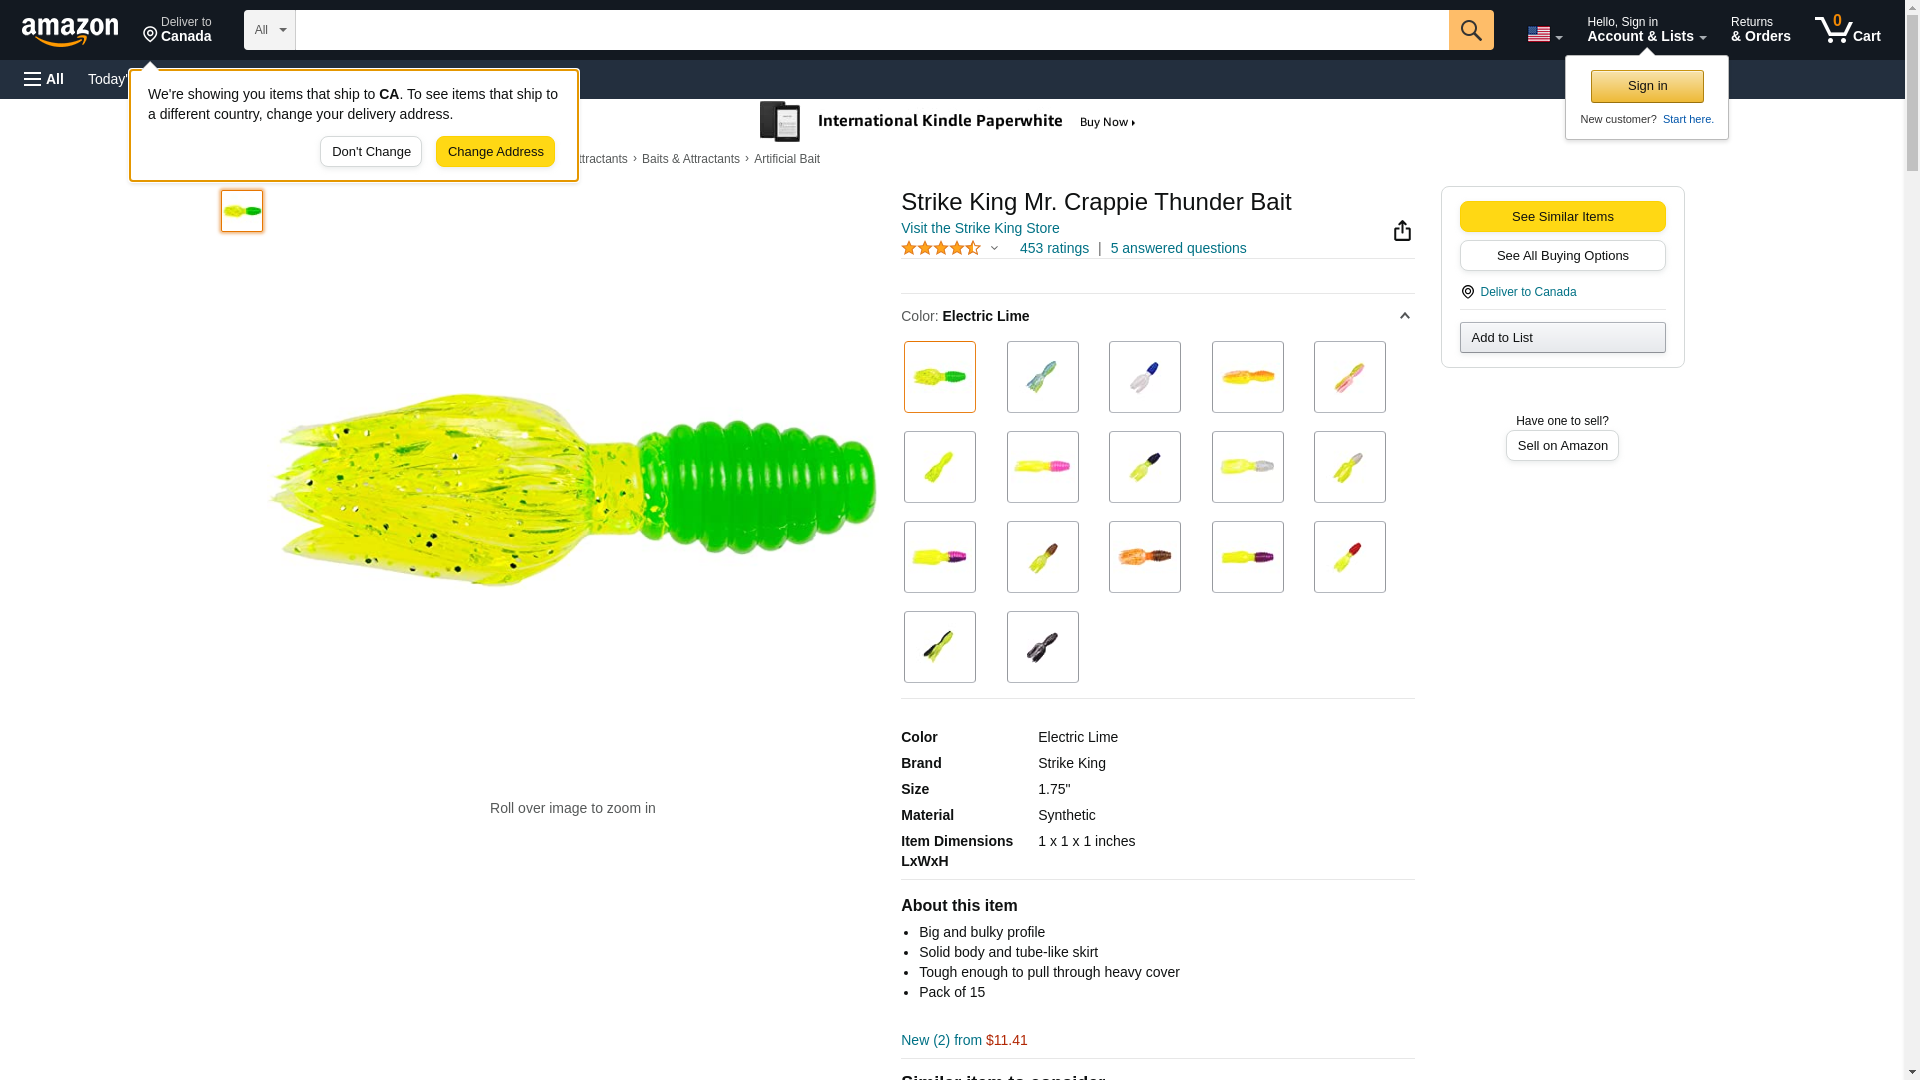Click the Amazon logo
Image resolution: width=1920 pixels, height=1080 pixels.
tap(70, 31)
